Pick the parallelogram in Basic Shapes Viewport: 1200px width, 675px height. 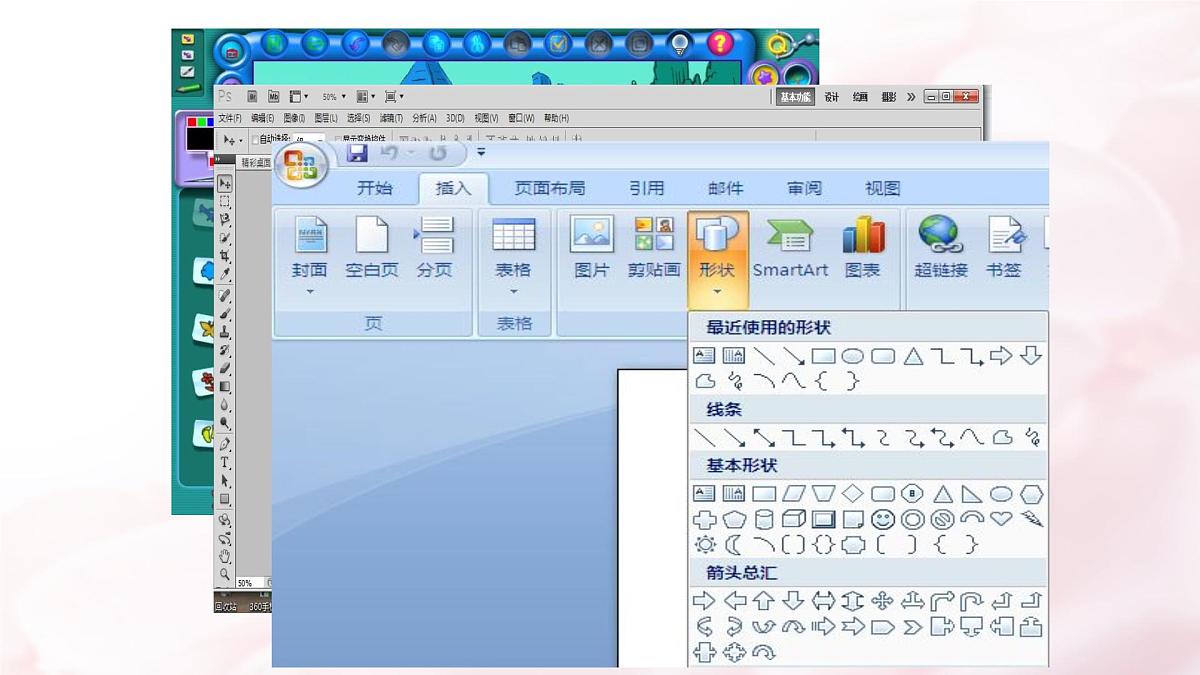[x=794, y=493]
